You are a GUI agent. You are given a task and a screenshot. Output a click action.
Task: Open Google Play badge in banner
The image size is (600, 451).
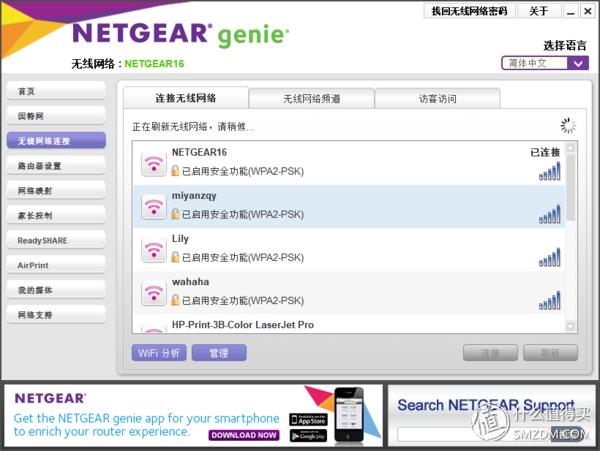(308, 435)
